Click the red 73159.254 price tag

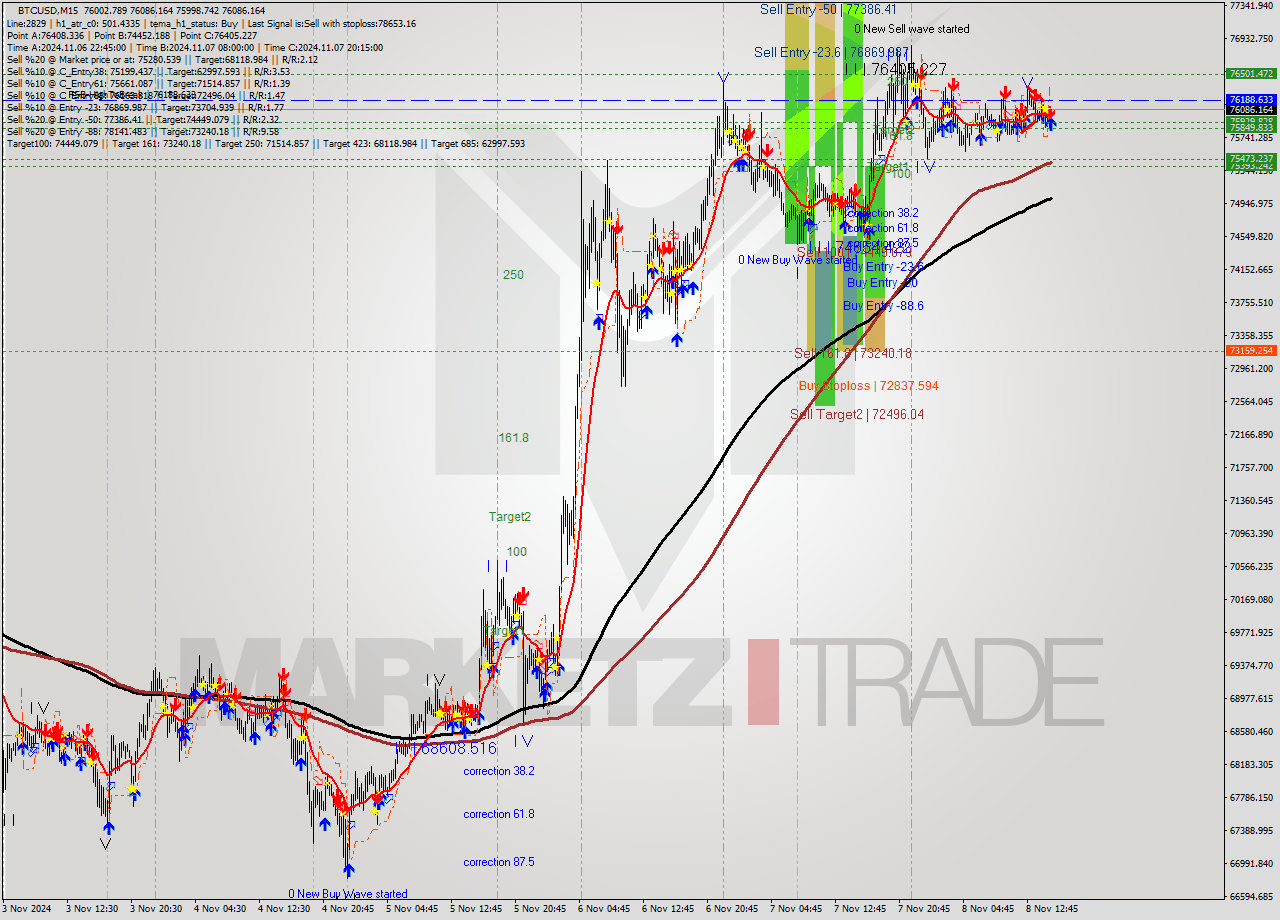[1250, 350]
